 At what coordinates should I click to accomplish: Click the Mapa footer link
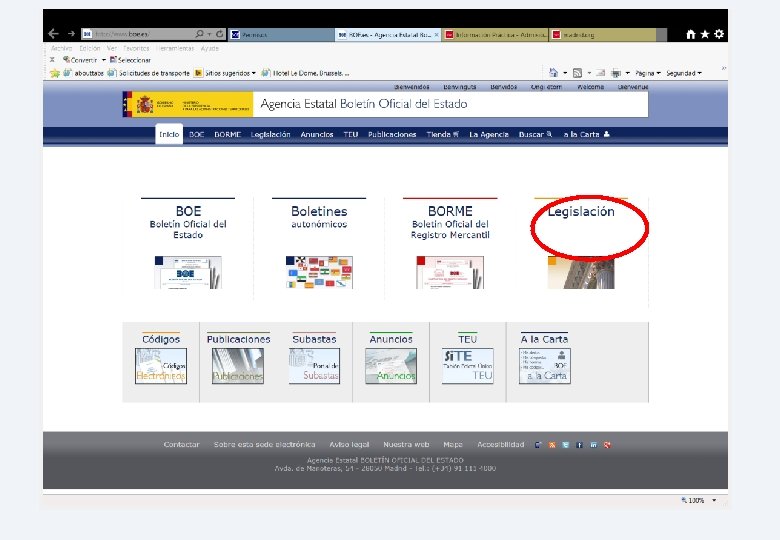[453, 445]
